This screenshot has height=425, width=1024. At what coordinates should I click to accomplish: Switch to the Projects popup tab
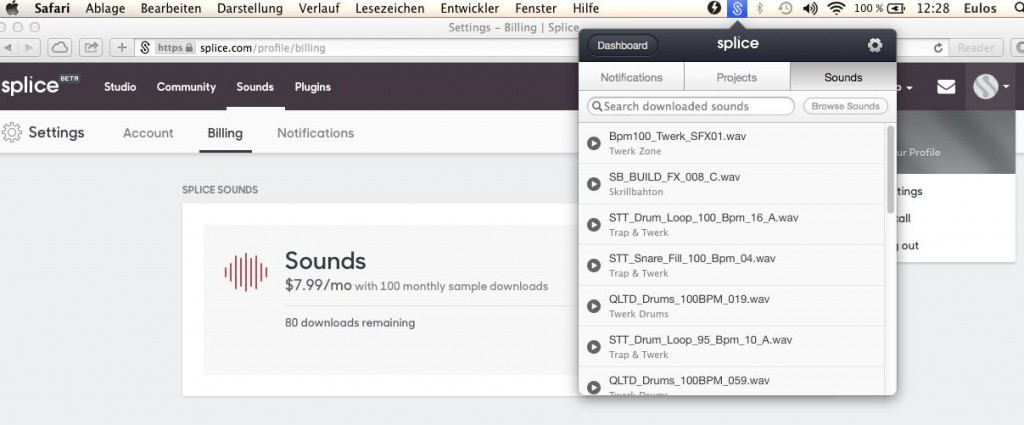737,77
